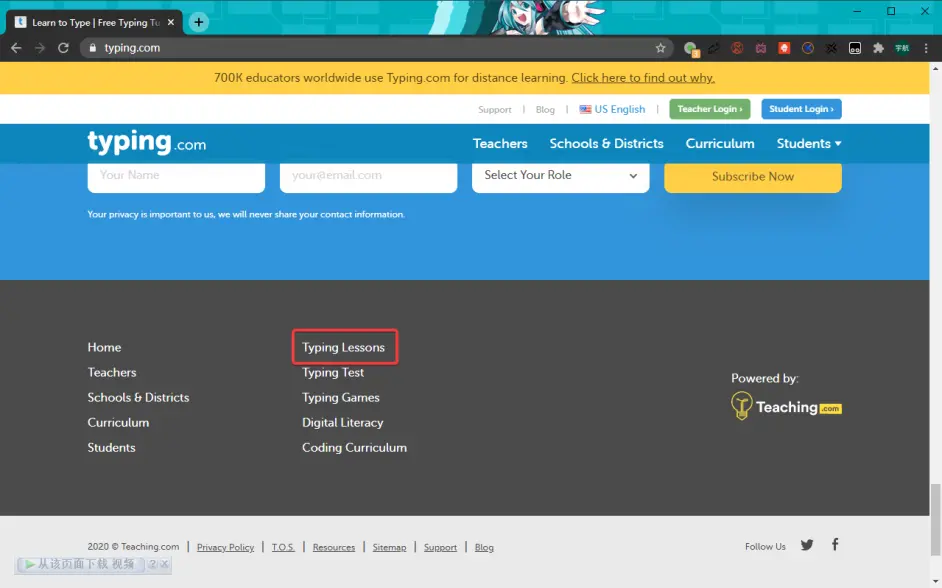Bookmark this page with the star icon
This screenshot has height=588, width=942.
pos(660,48)
